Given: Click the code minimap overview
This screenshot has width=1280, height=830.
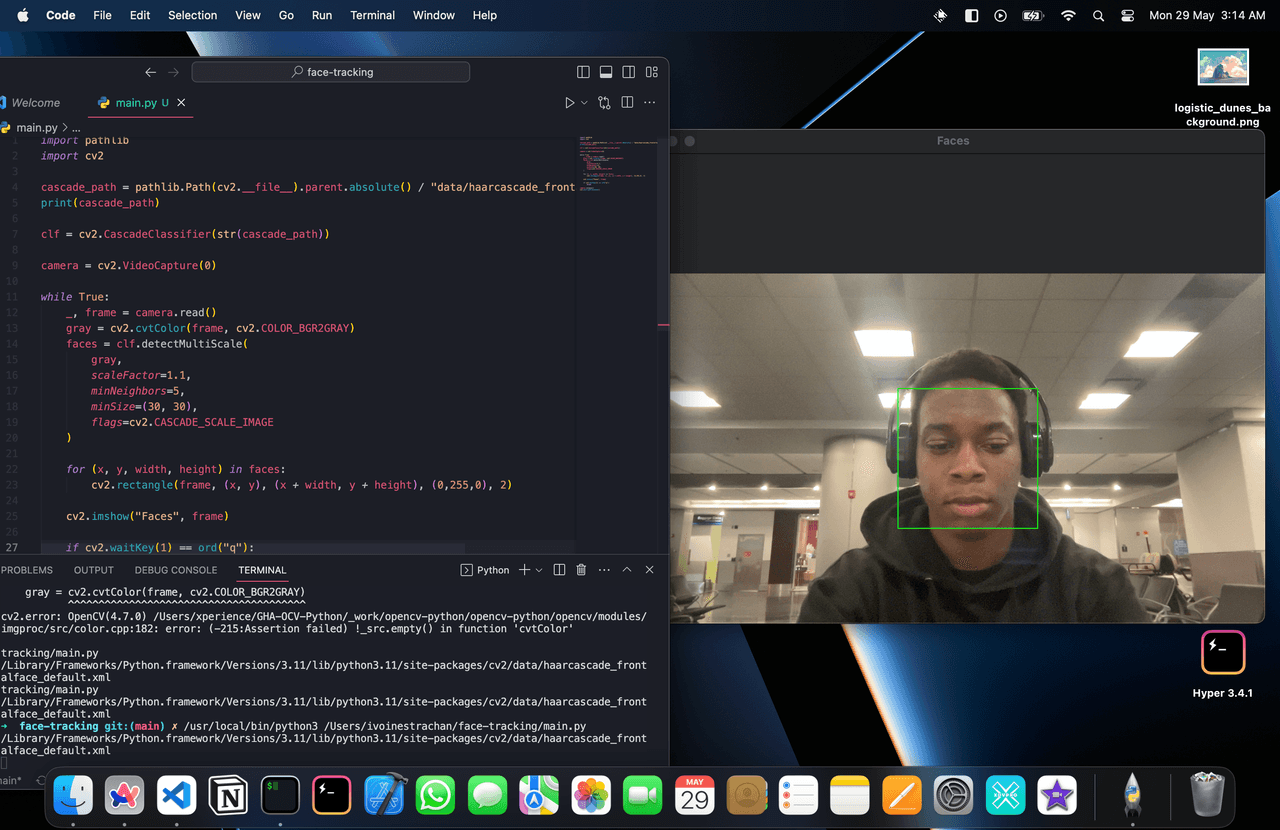Looking at the screenshot, I should [x=617, y=165].
